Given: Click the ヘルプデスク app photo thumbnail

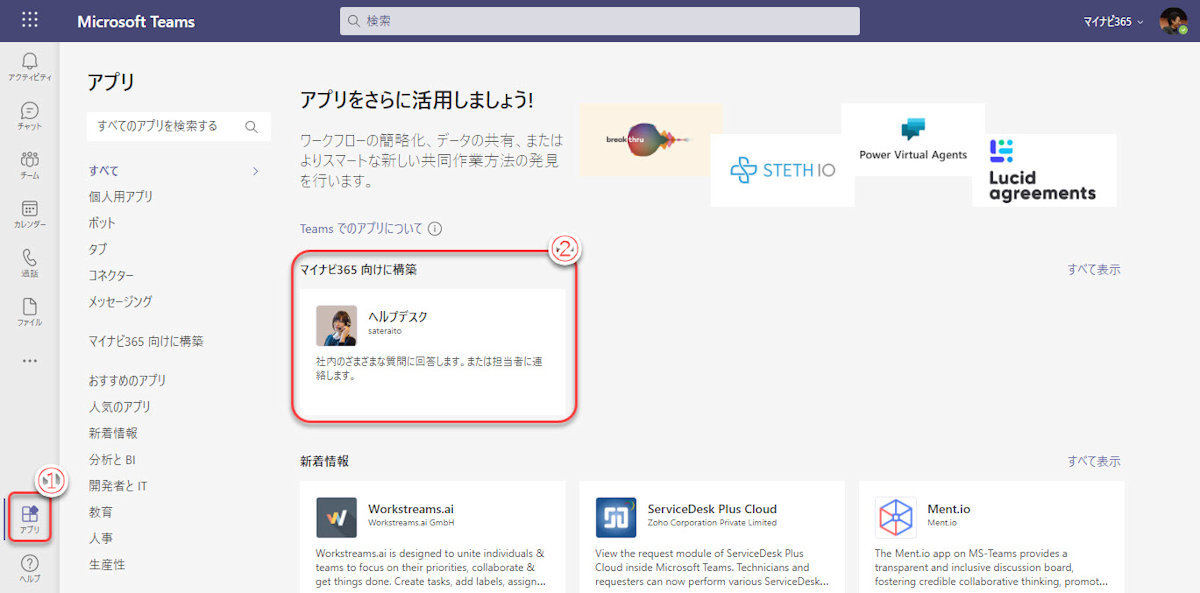Looking at the screenshot, I should 336,325.
